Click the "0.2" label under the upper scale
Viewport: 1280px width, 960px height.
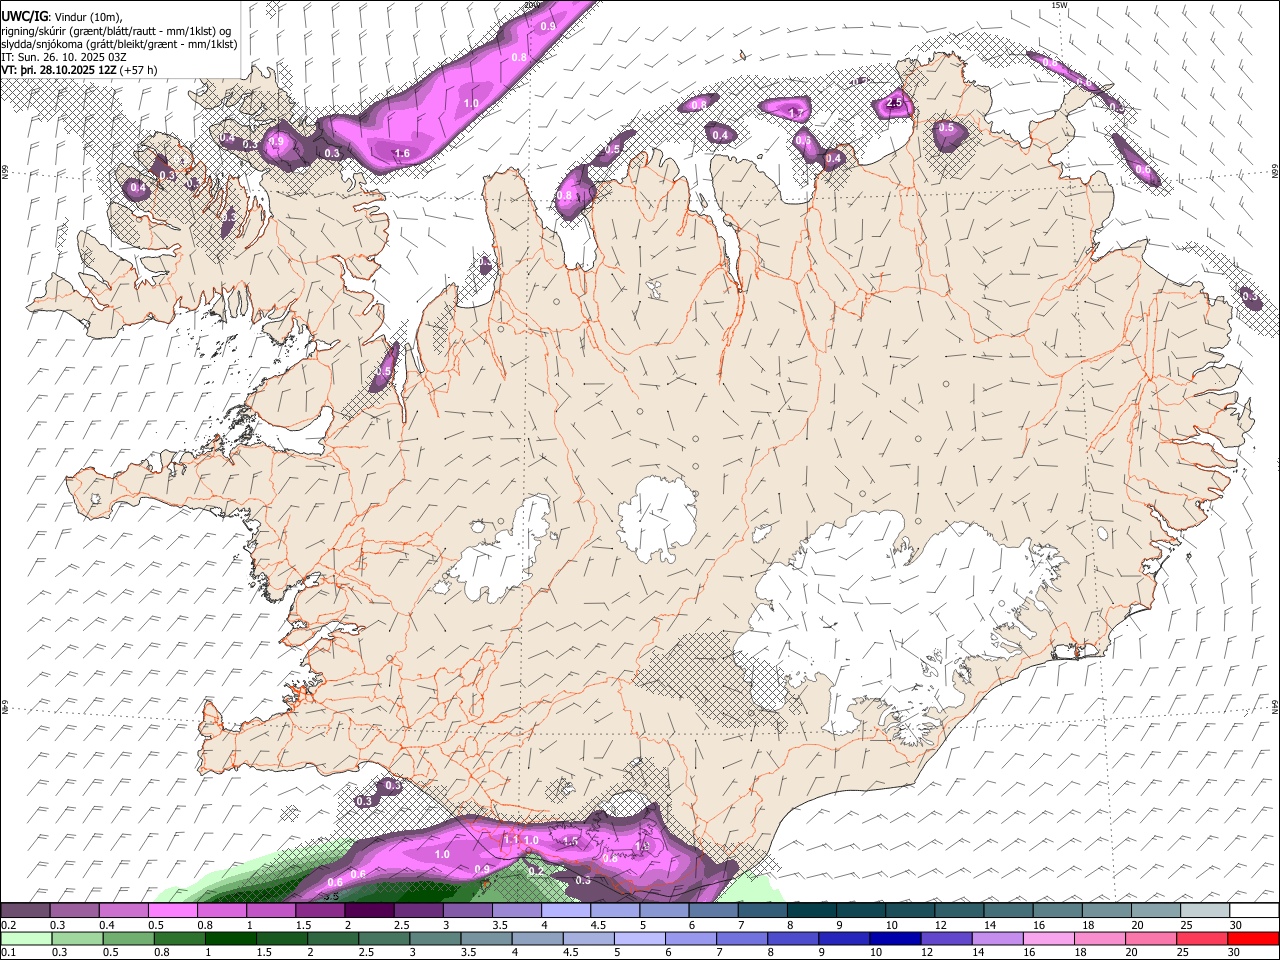click(8, 925)
